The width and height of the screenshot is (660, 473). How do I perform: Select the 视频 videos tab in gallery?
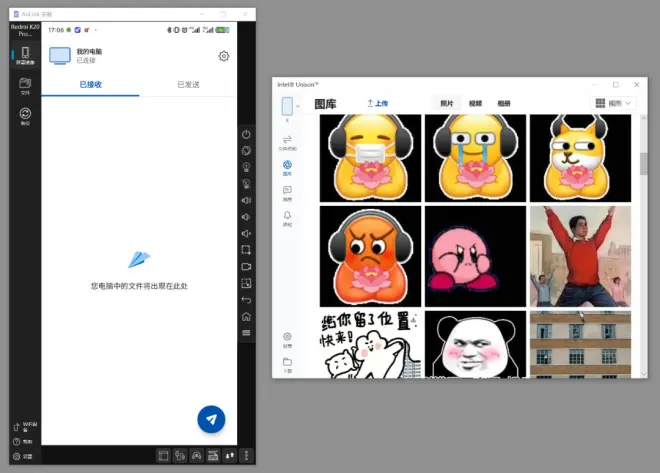(475, 104)
